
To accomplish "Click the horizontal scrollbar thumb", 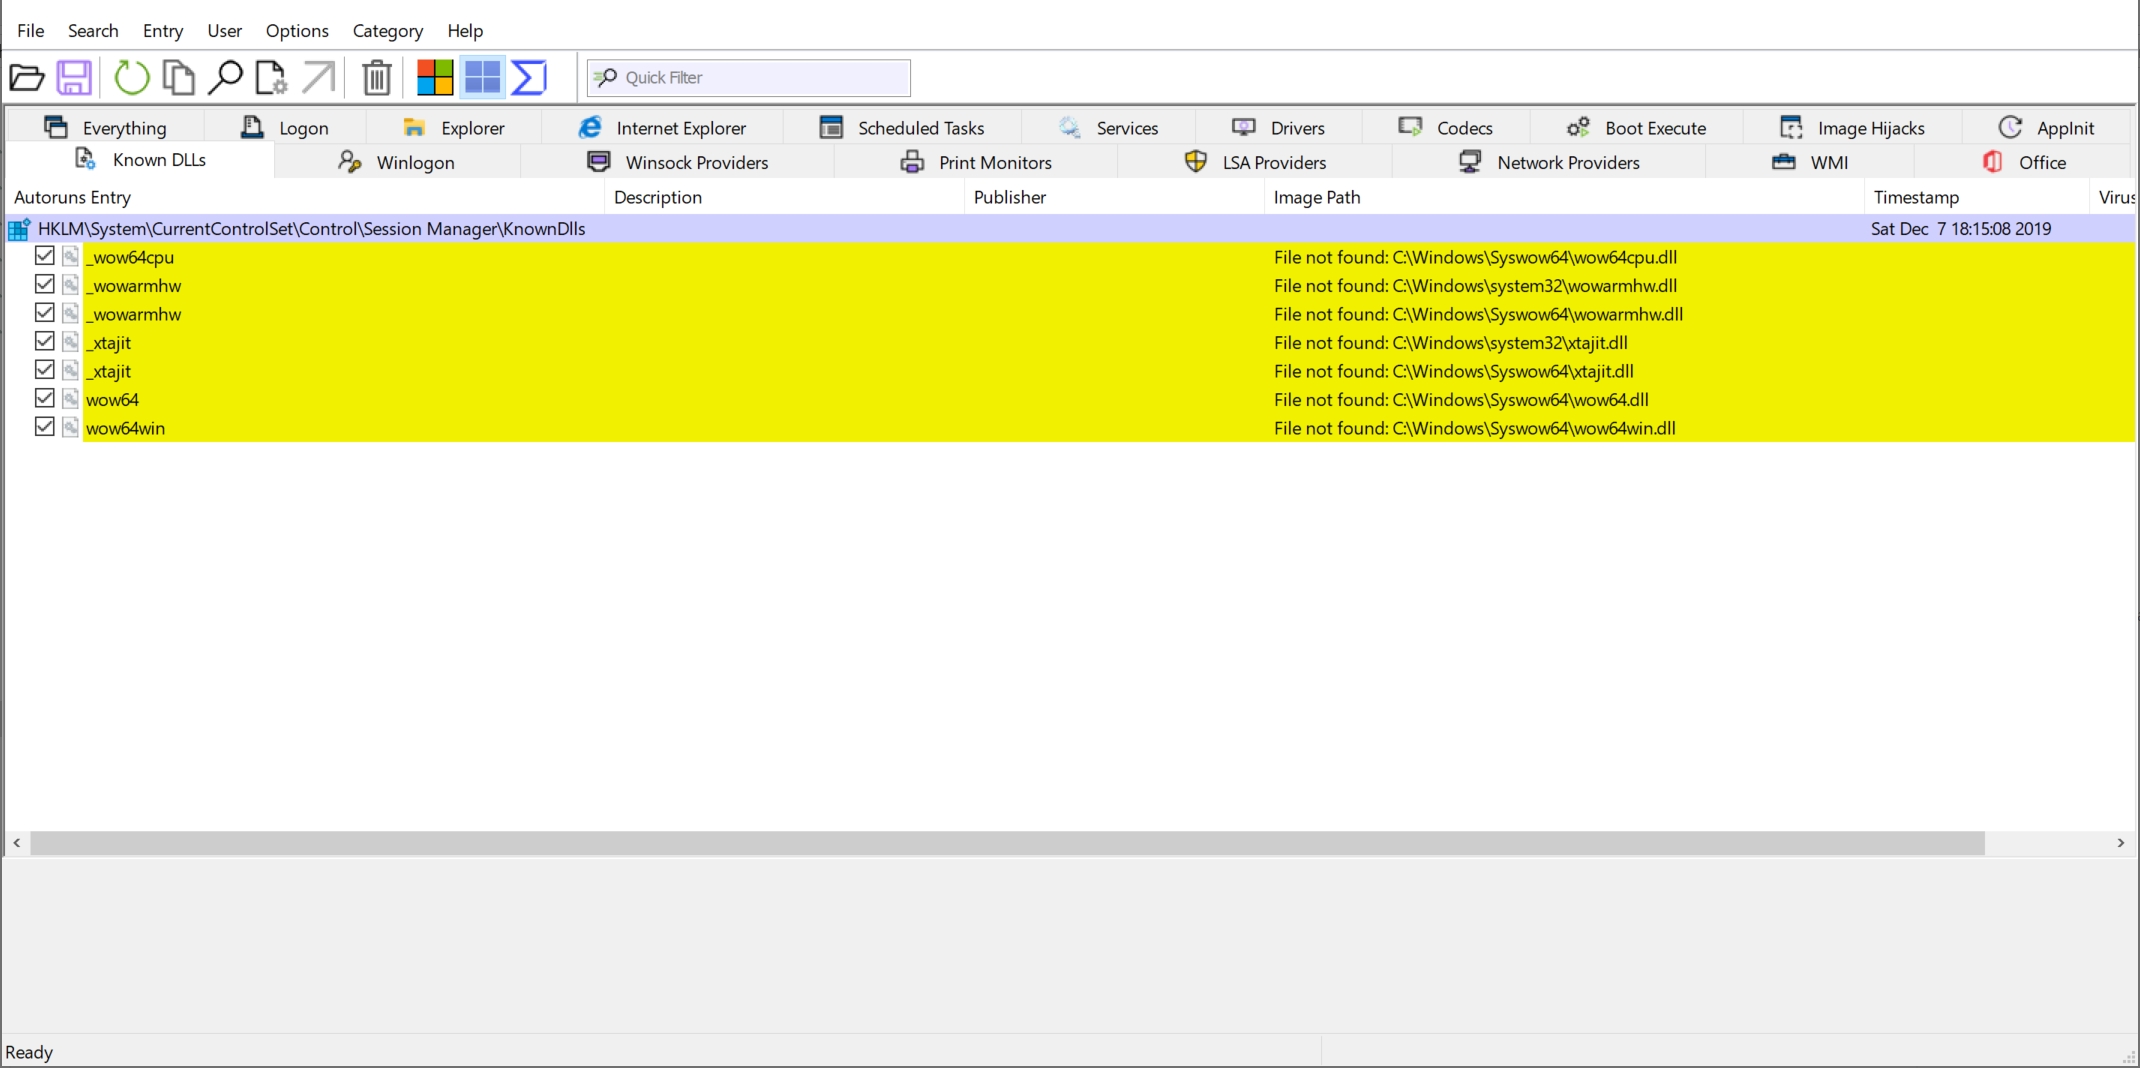I will tap(1007, 843).
